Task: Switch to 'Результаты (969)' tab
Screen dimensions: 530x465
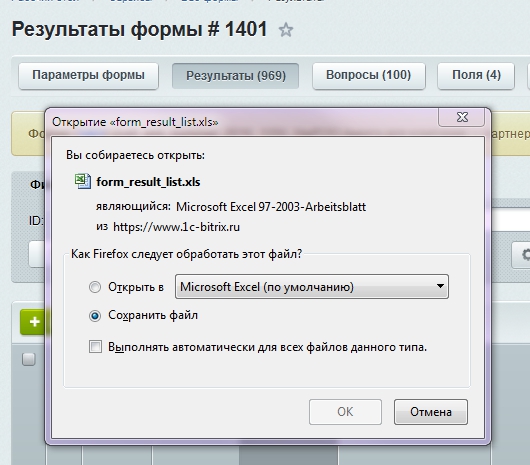Action: 236,76
